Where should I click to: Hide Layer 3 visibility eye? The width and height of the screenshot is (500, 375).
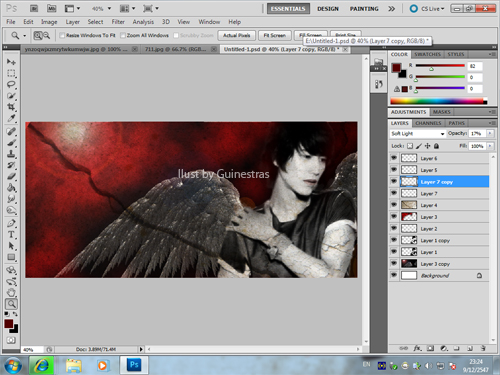coord(394,216)
